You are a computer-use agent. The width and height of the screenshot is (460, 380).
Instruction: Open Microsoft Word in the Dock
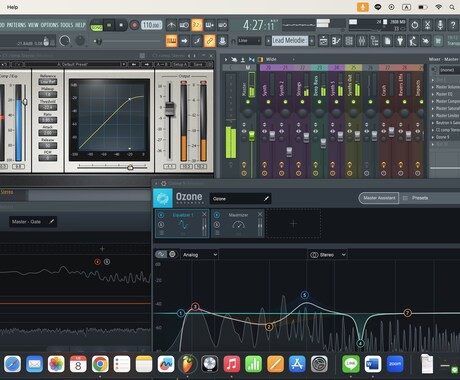point(373,364)
